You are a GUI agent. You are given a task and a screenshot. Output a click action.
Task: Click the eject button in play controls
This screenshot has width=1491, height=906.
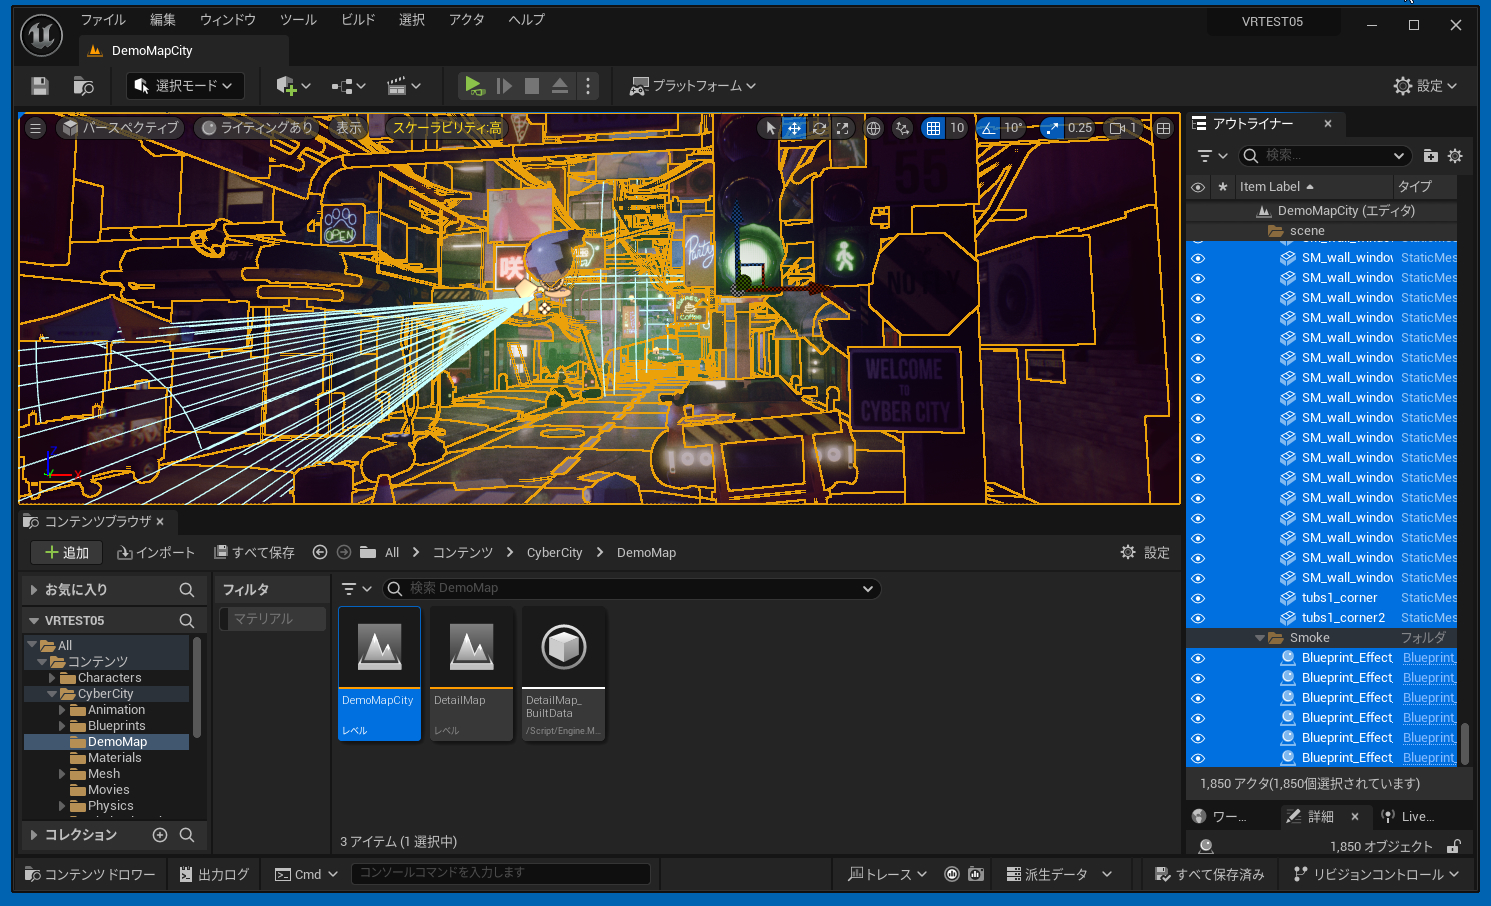click(x=560, y=86)
